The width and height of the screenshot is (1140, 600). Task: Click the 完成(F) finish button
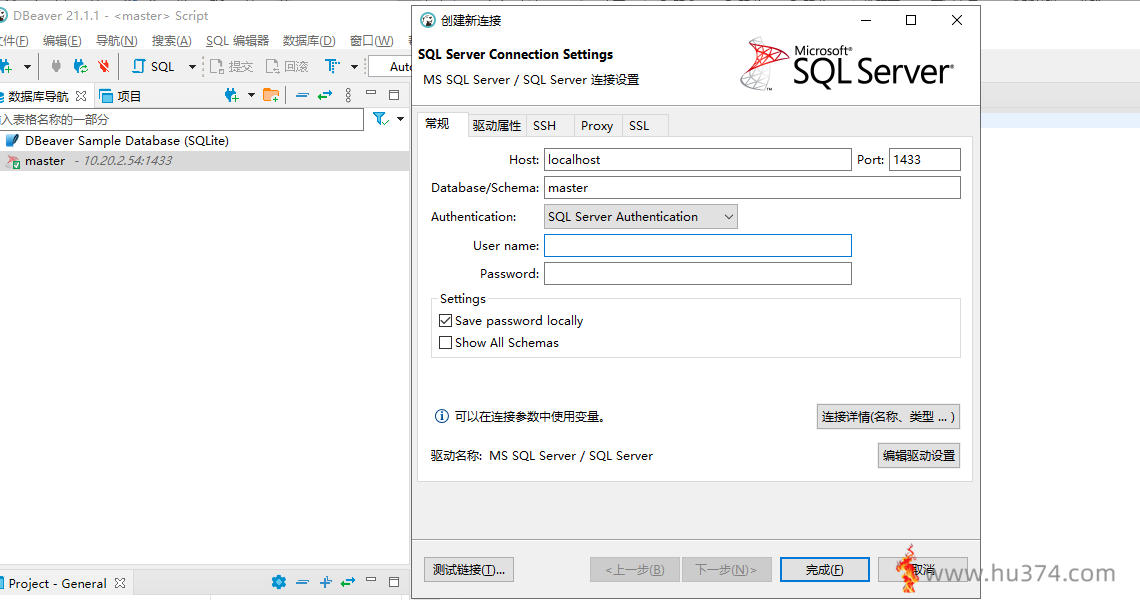824,569
